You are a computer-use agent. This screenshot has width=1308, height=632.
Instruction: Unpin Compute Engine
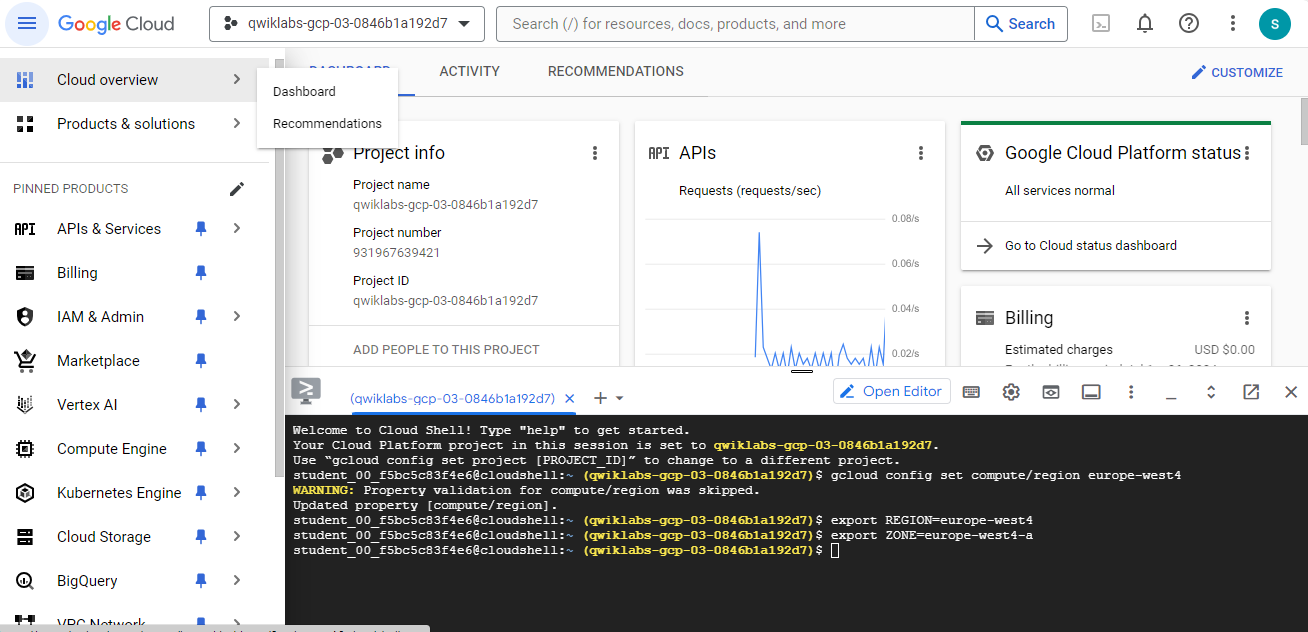click(201, 449)
